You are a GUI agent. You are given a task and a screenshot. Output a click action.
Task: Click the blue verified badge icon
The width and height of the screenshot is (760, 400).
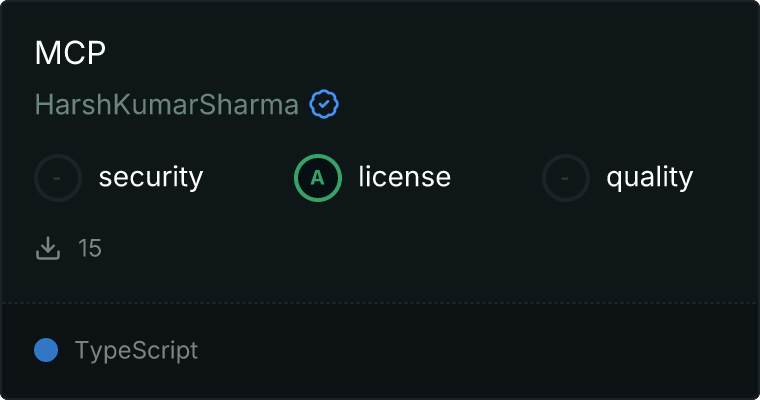tap(324, 104)
